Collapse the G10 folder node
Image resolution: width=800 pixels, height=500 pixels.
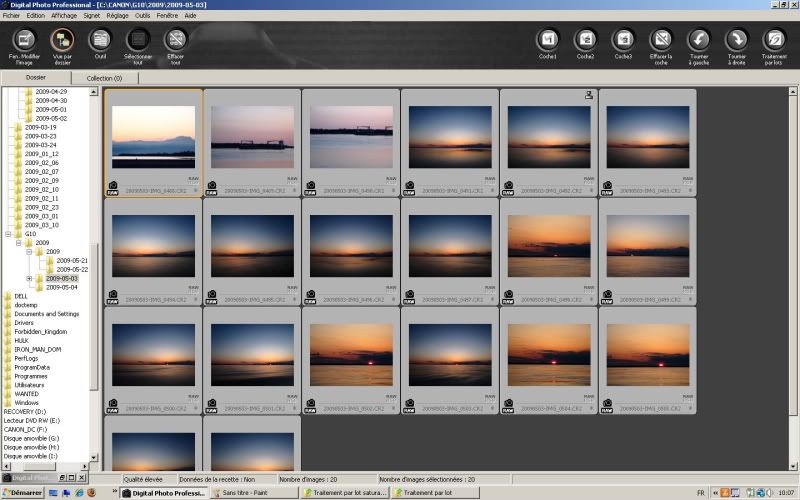tap(8, 234)
